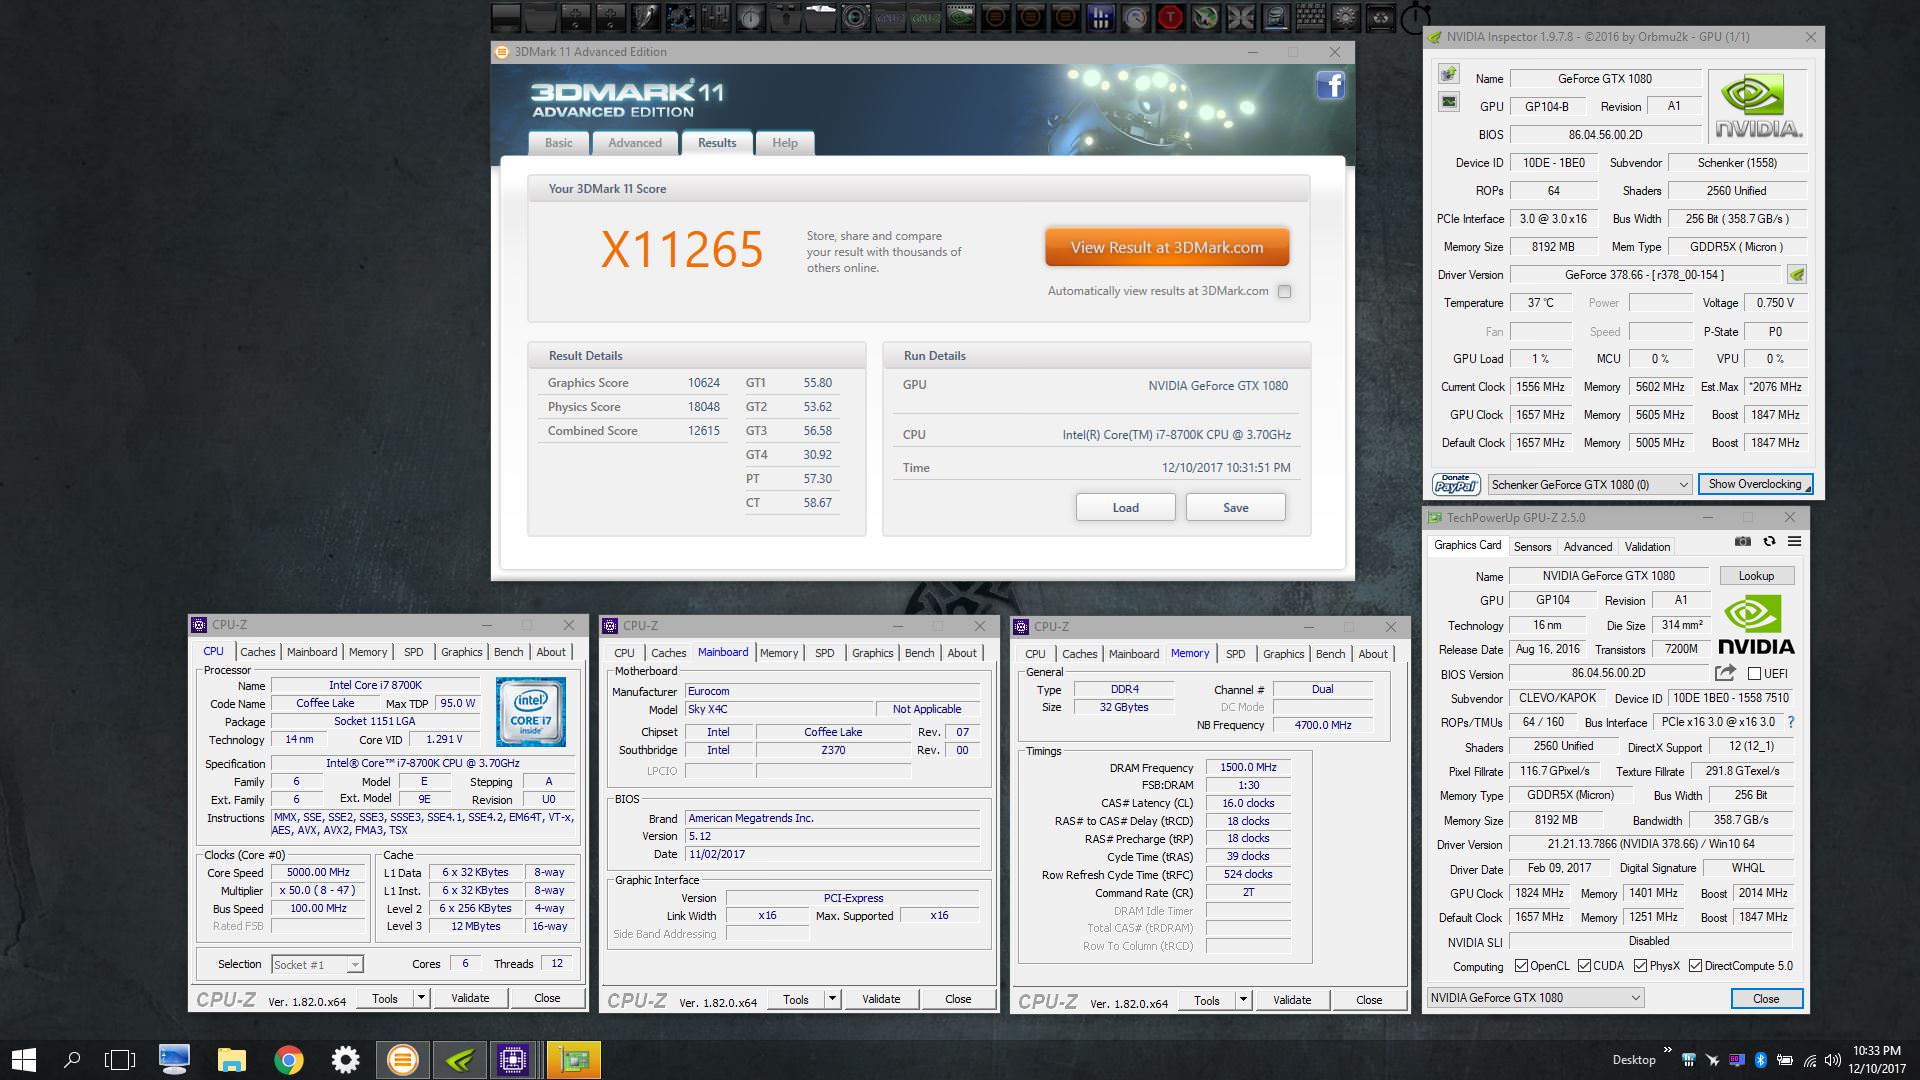1920x1080 pixels.
Task: Toggle the UEFI checkbox in GPU-Z
Action: (x=1754, y=674)
